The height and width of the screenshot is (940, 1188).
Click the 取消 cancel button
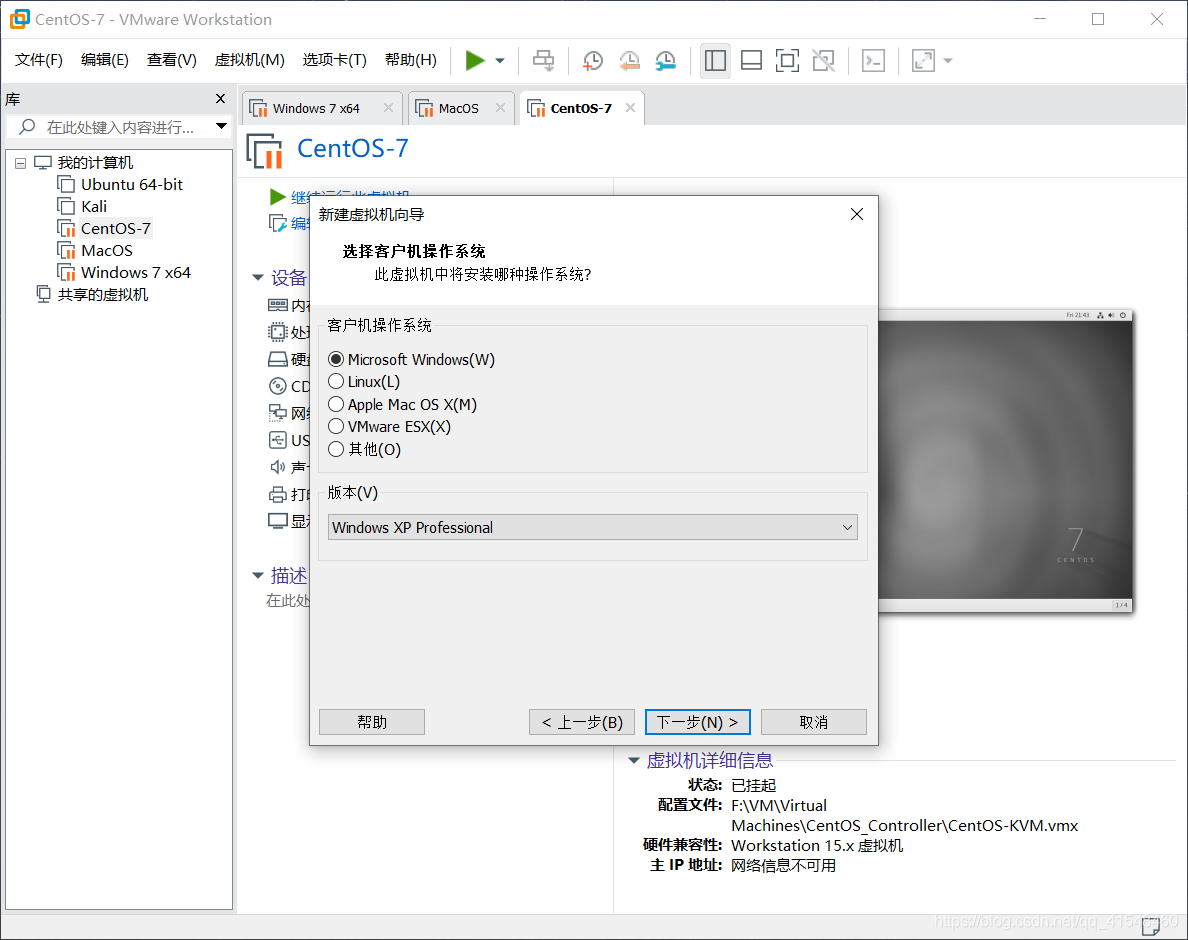(814, 722)
